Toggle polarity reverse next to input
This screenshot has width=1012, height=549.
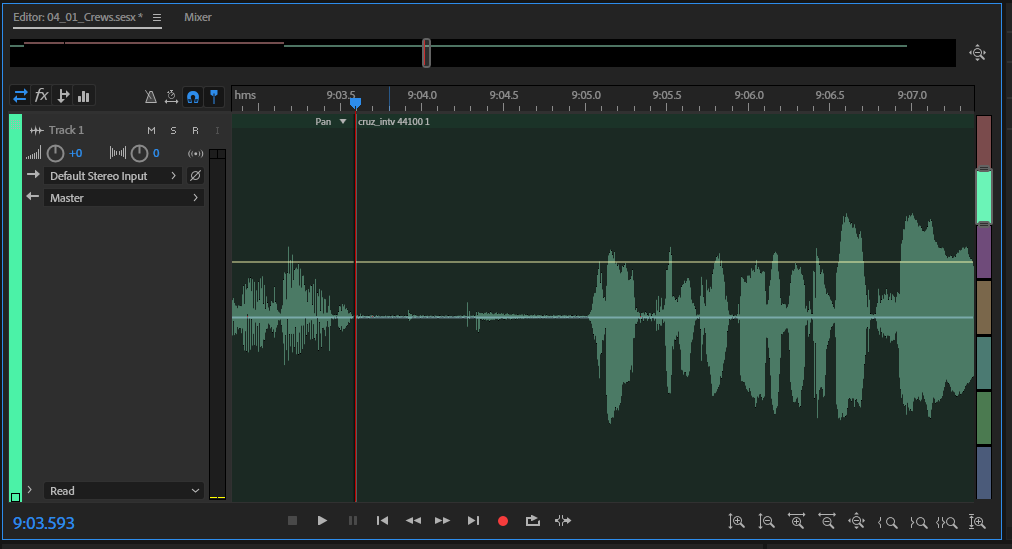point(195,175)
